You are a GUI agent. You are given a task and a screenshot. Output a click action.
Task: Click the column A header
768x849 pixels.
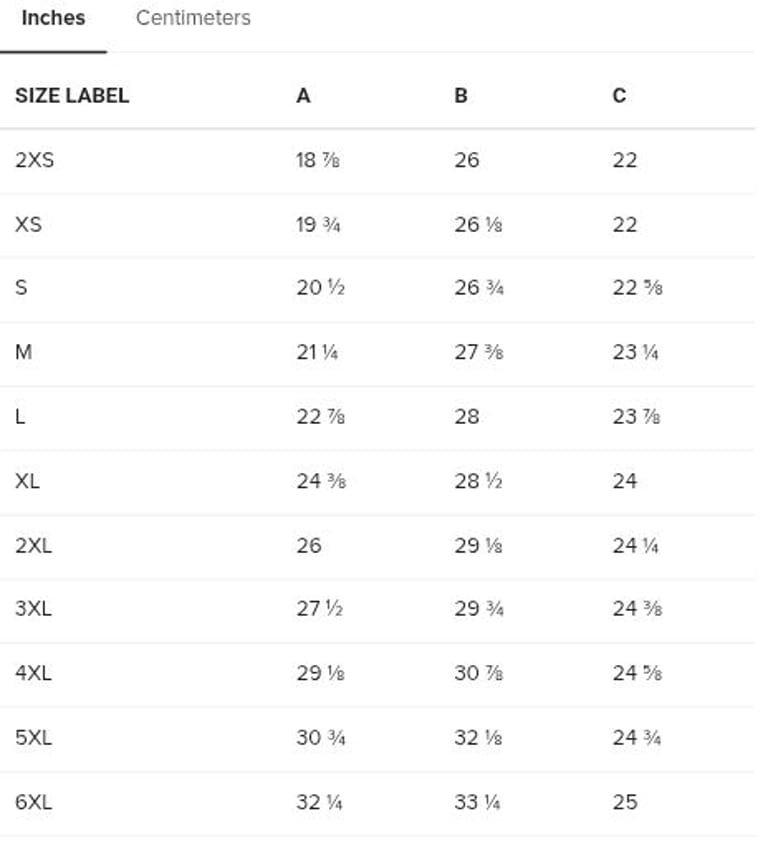[303, 96]
